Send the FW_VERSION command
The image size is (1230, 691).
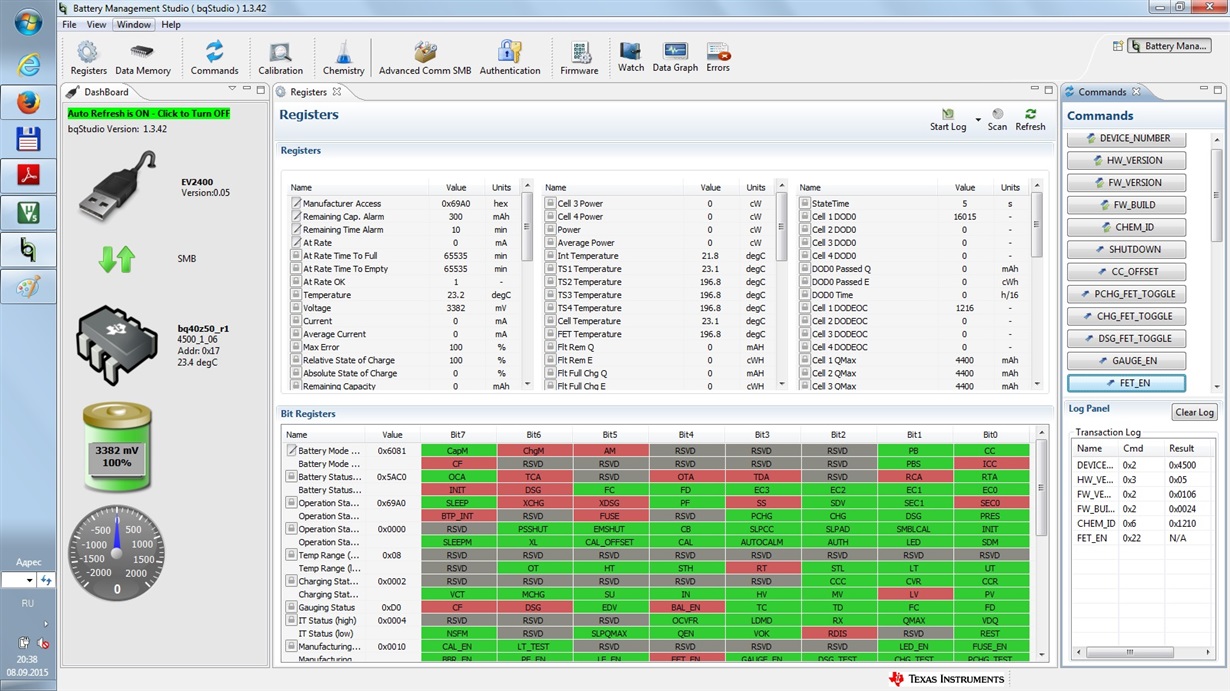point(1127,183)
